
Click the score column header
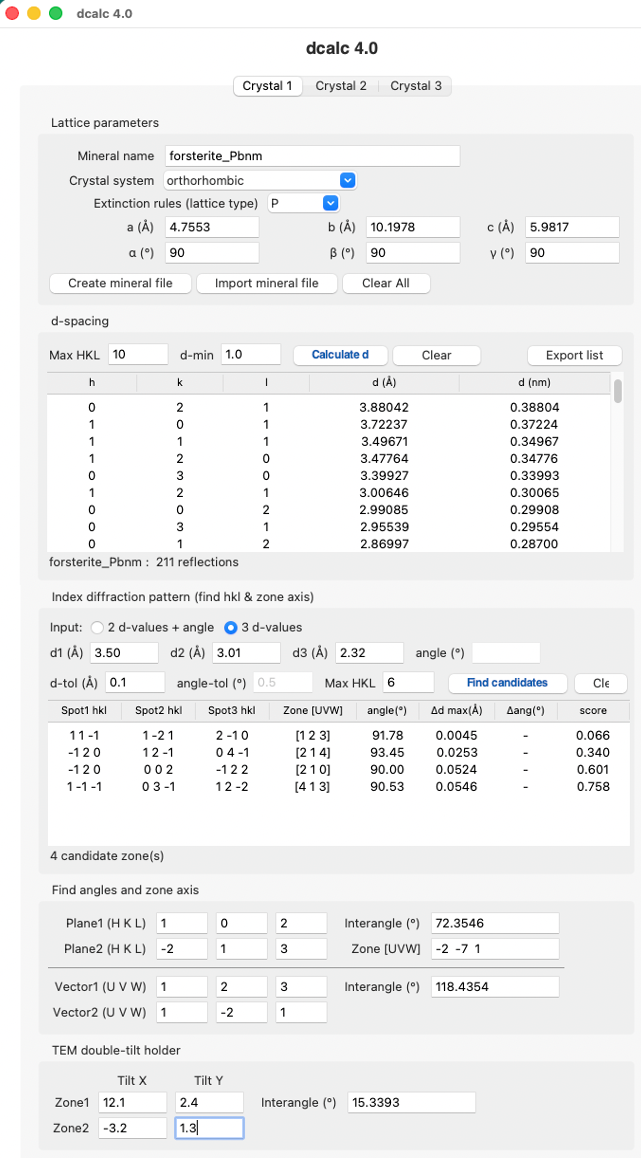click(x=593, y=710)
